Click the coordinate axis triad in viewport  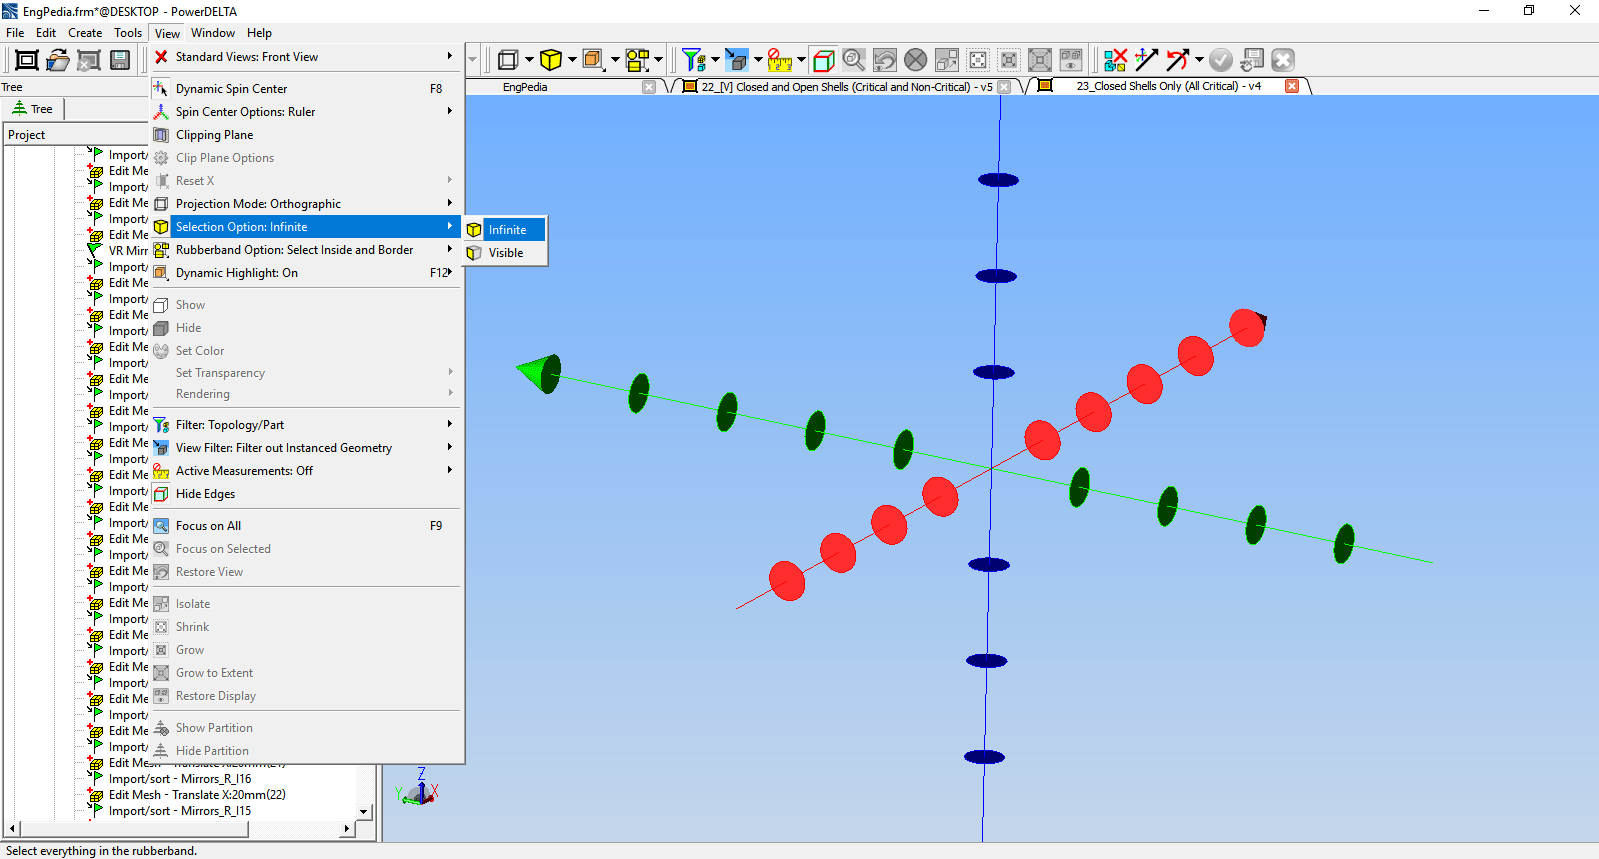point(420,789)
